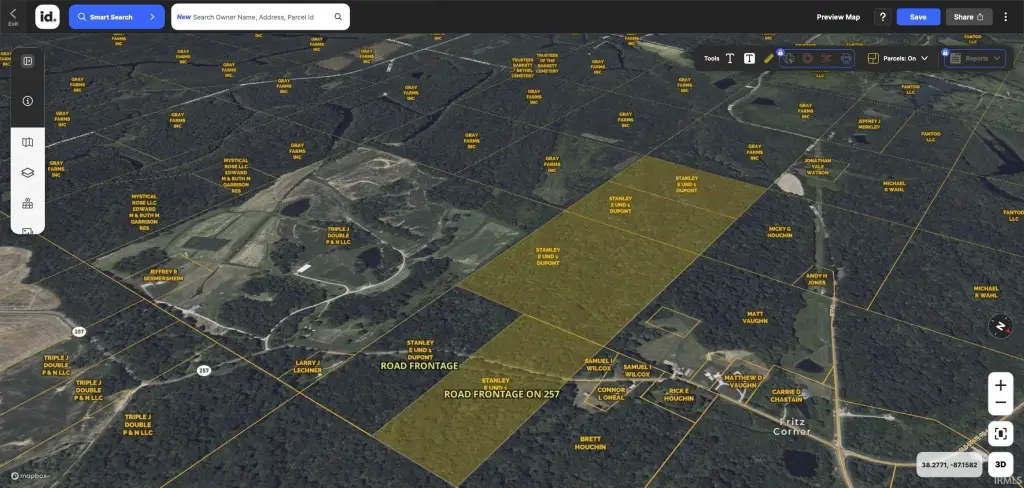This screenshot has width=1024, height=488.
Task: Open the Preview Map view
Action: pyautogui.click(x=838, y=17)
